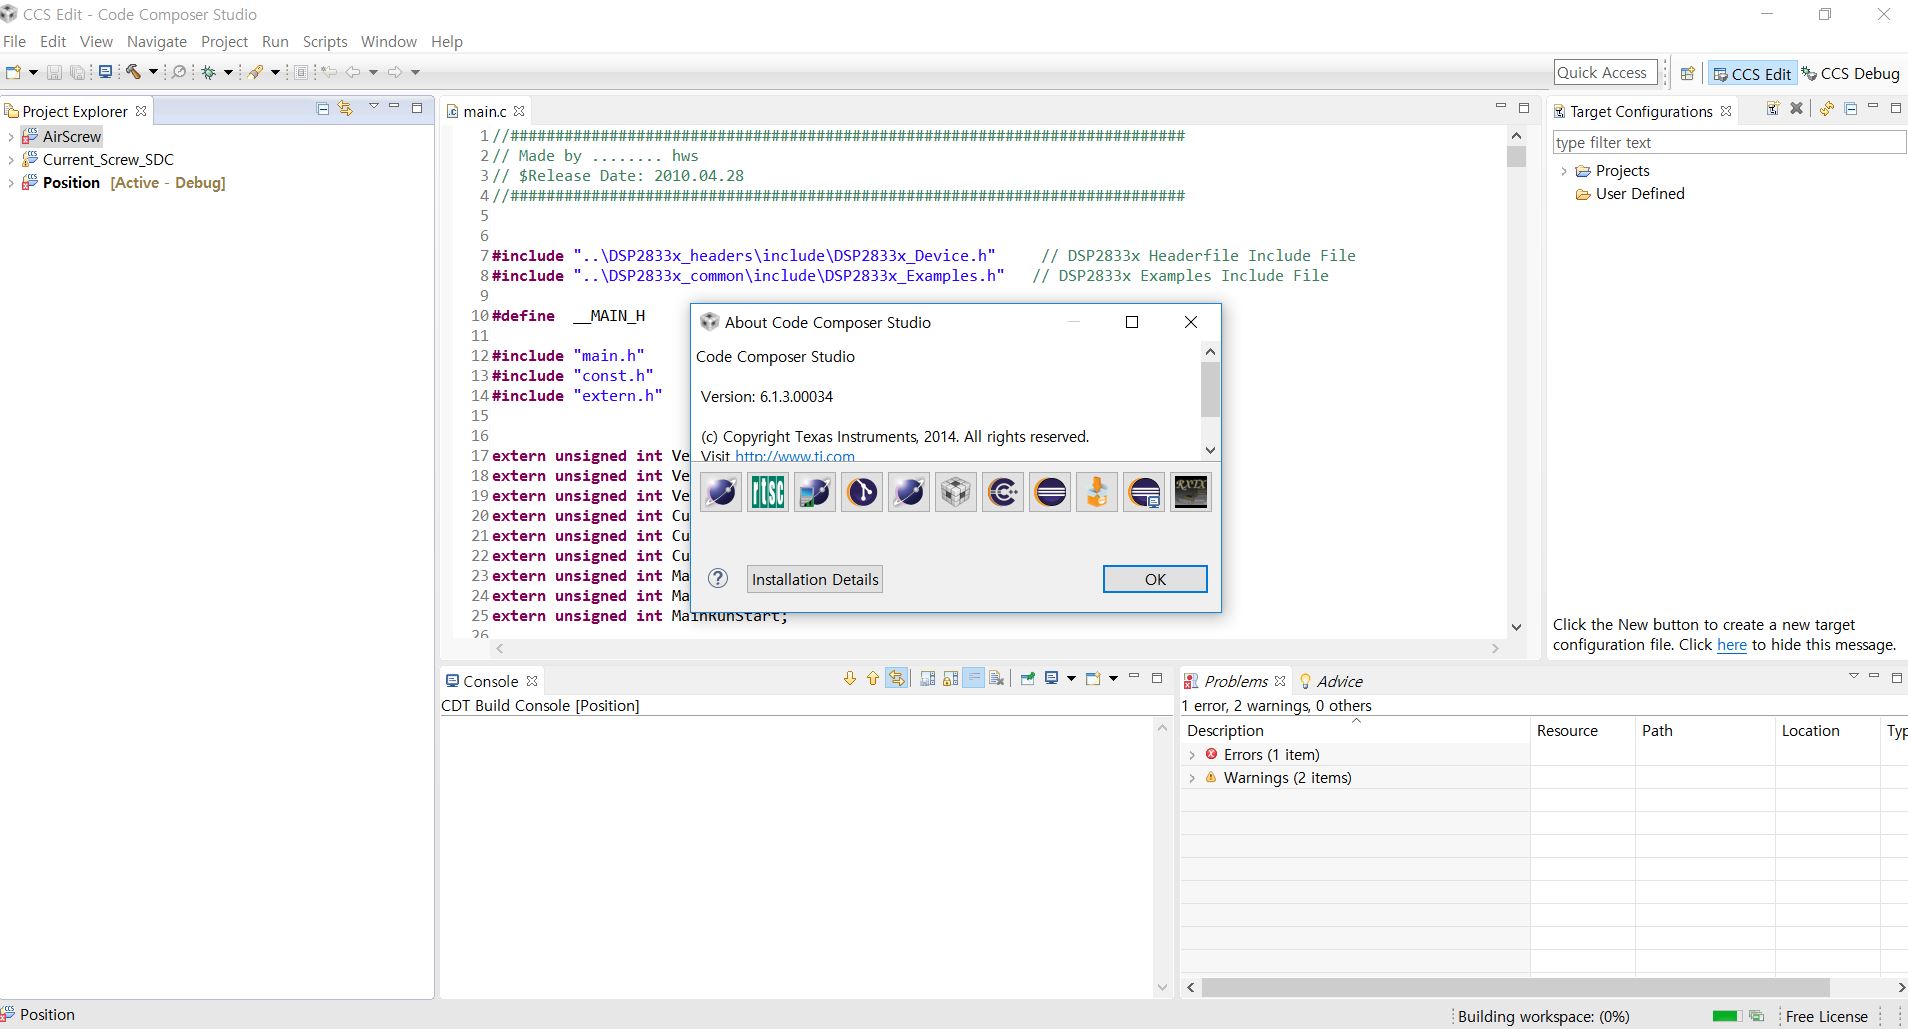Viewport: 1908px width, 1029px height.
Task: Click the Save All toolbar icon
Action: (78, 71)
